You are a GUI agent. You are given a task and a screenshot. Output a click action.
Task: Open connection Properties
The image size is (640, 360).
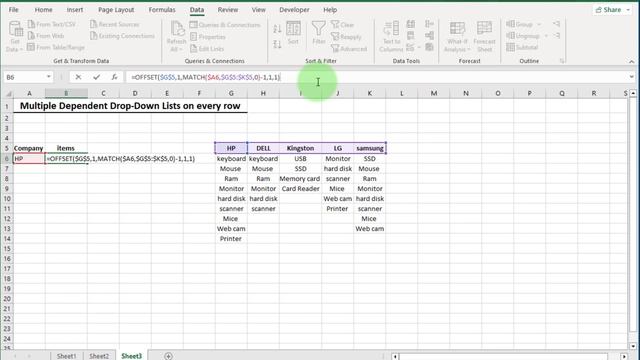[208, 37]
